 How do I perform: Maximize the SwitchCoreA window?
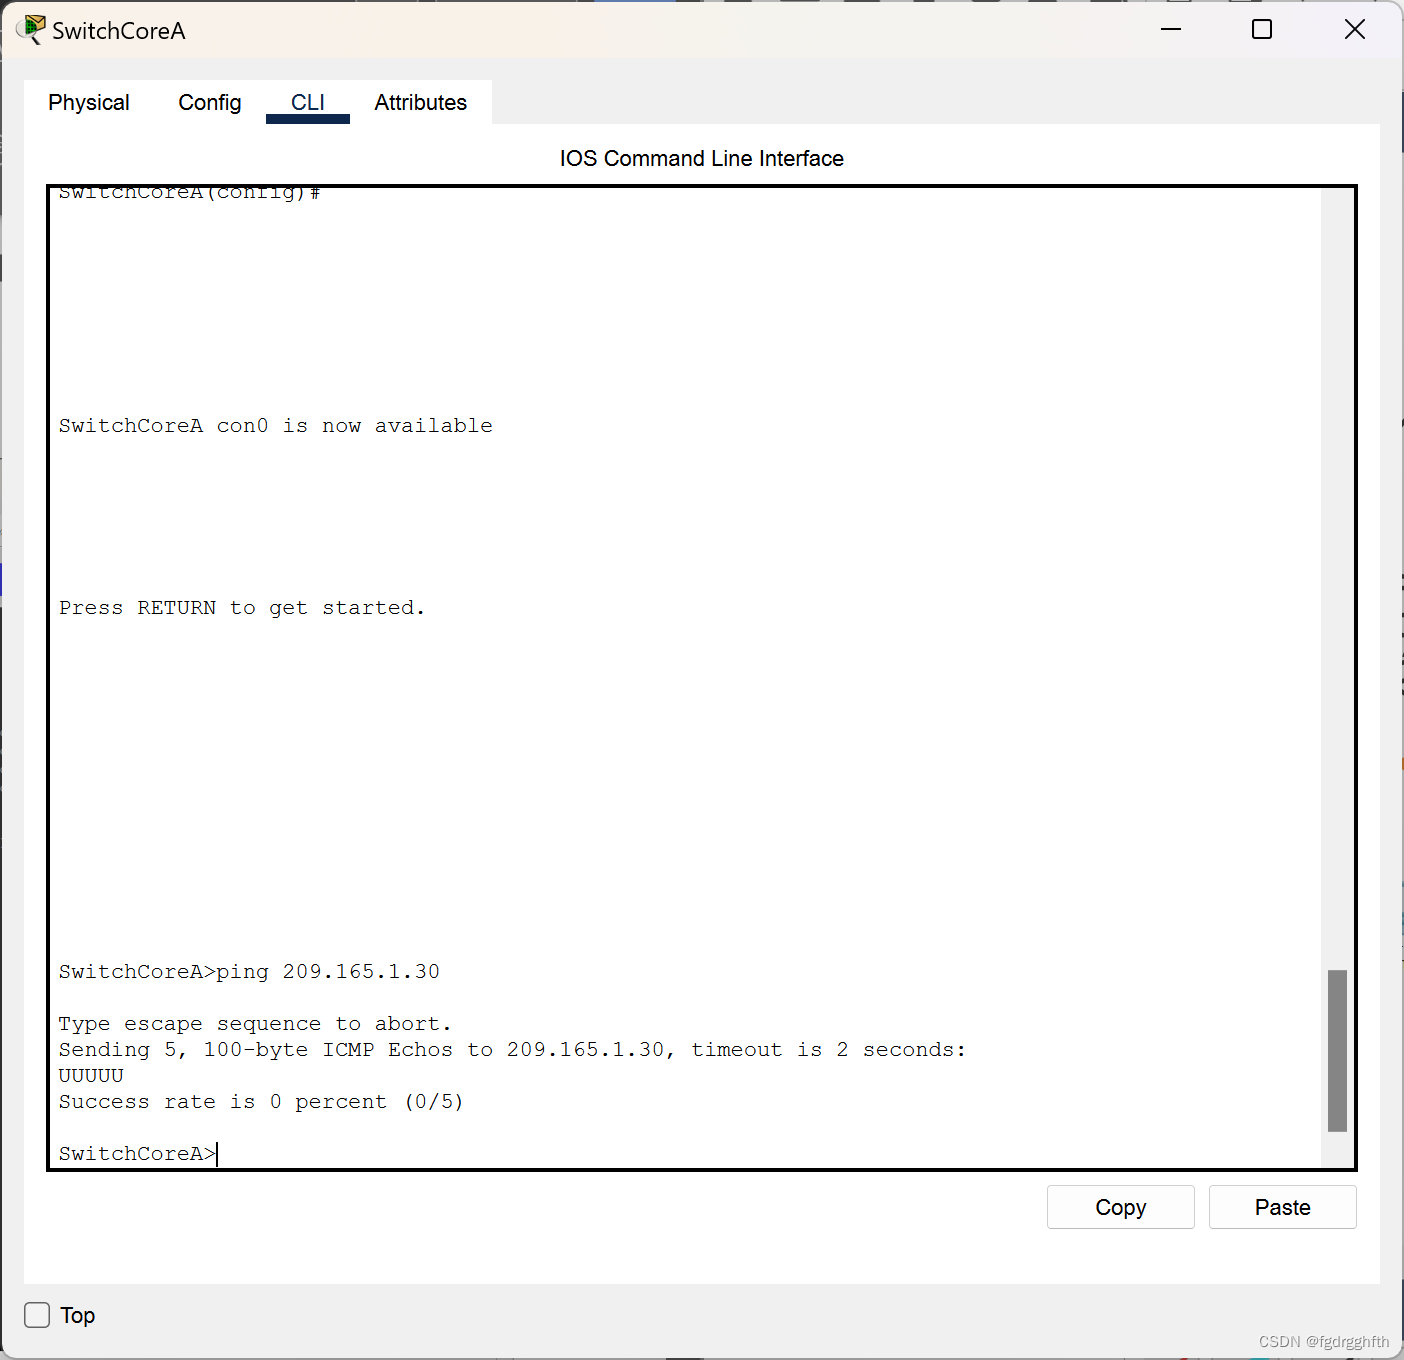click(x=1262, y=30)
